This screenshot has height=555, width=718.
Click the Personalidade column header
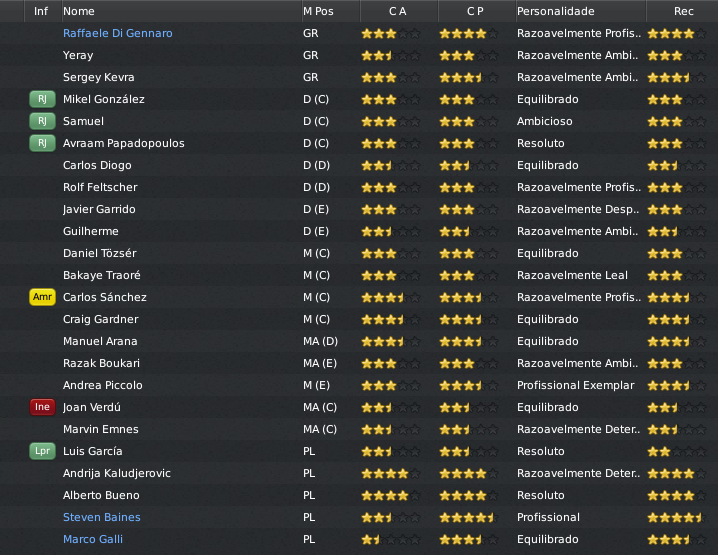click(556, 11)
